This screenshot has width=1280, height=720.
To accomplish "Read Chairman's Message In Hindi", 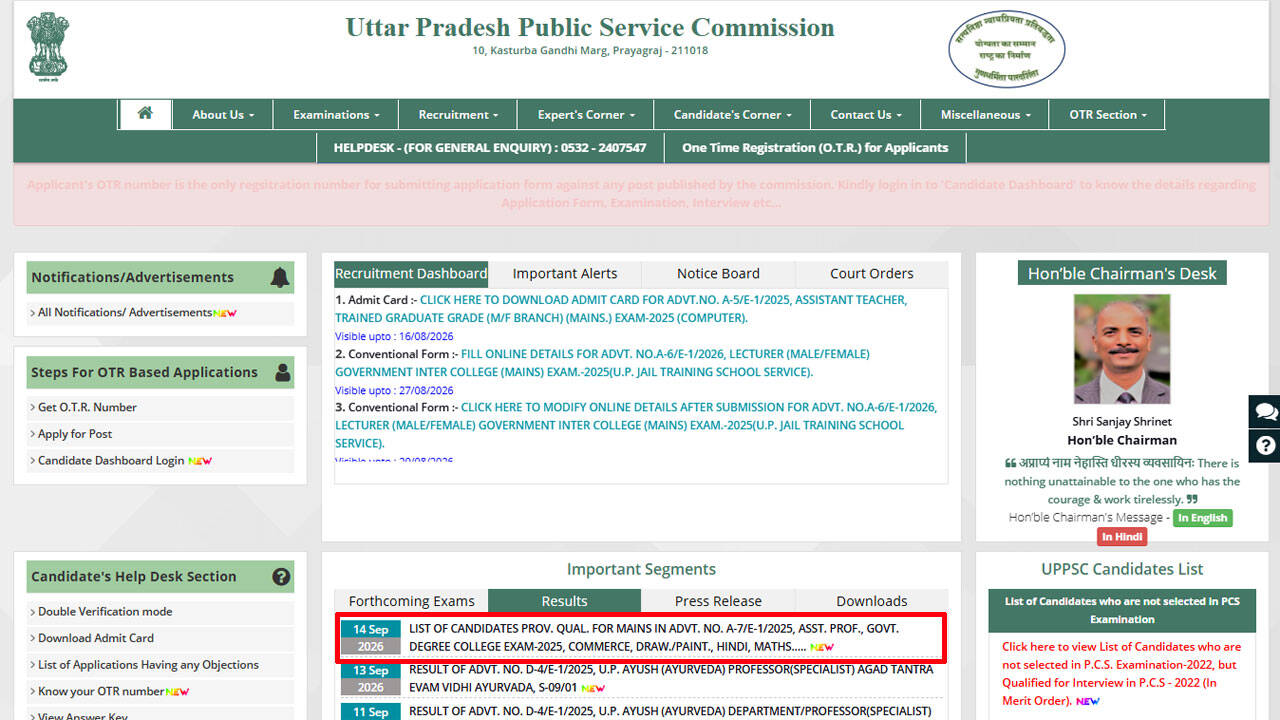I will pos(1122,537).
